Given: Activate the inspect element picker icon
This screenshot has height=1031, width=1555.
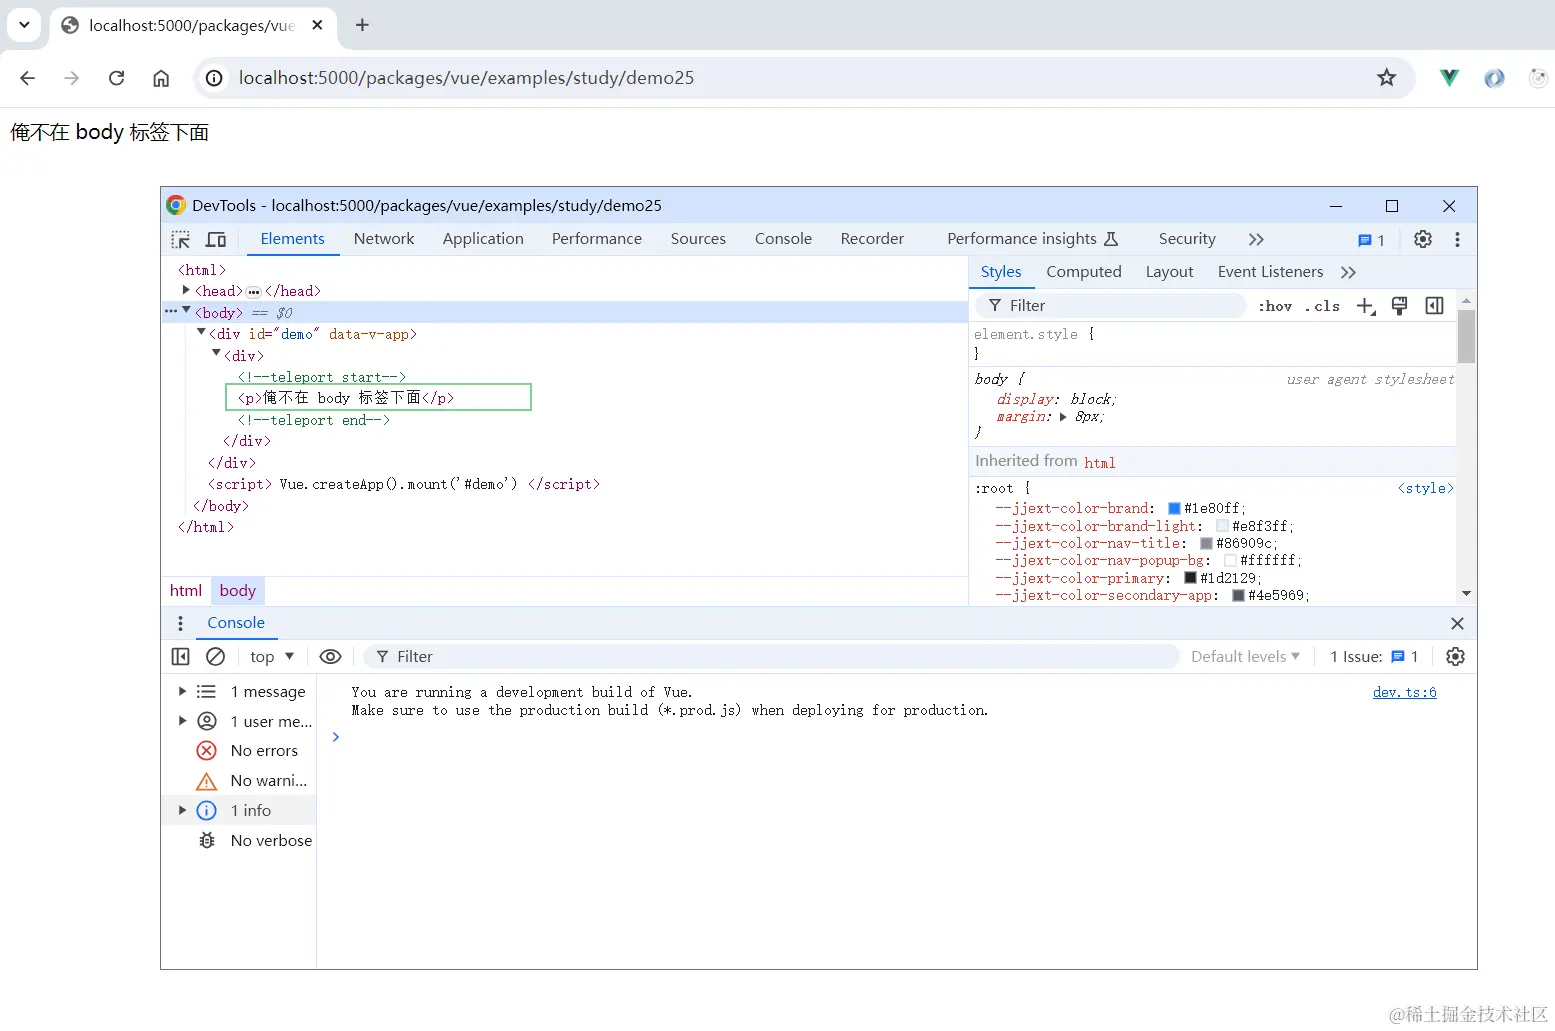Looking at the screenshot, I should pos(181,240).
